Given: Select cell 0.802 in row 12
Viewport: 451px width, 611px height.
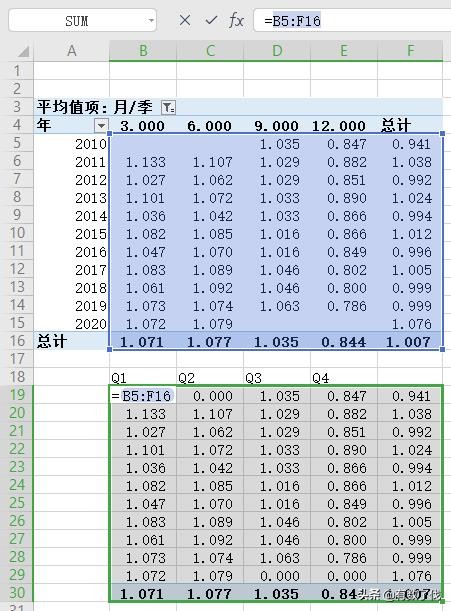Looking at the screenshot, I should (x=344, y=270).
